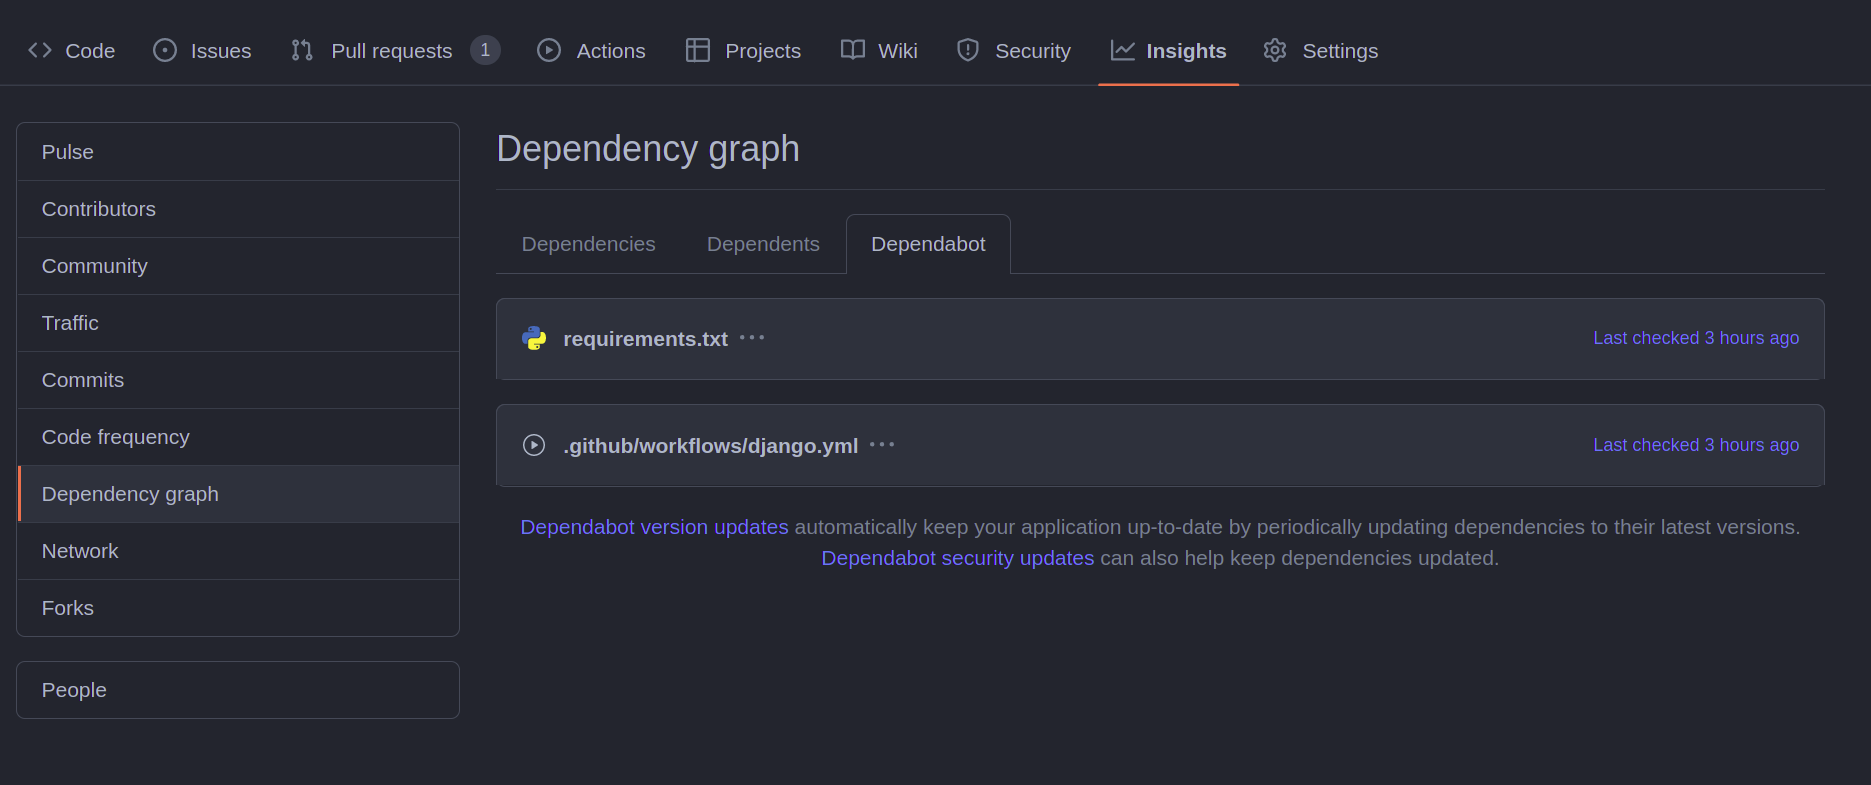Image resolution: width=1871 pixels, height=785 pixels.
Task: Open the Settings gear icon
Action: click(x=1275, y=50)
